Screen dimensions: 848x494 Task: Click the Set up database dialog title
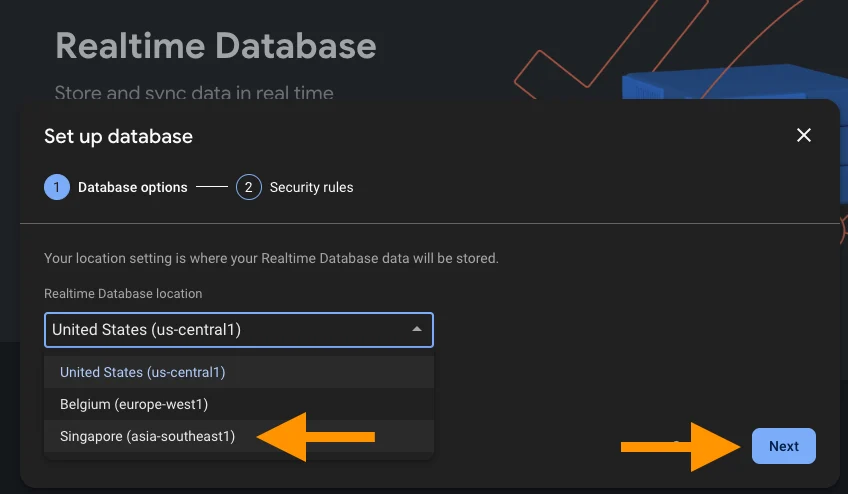point(118,136)
